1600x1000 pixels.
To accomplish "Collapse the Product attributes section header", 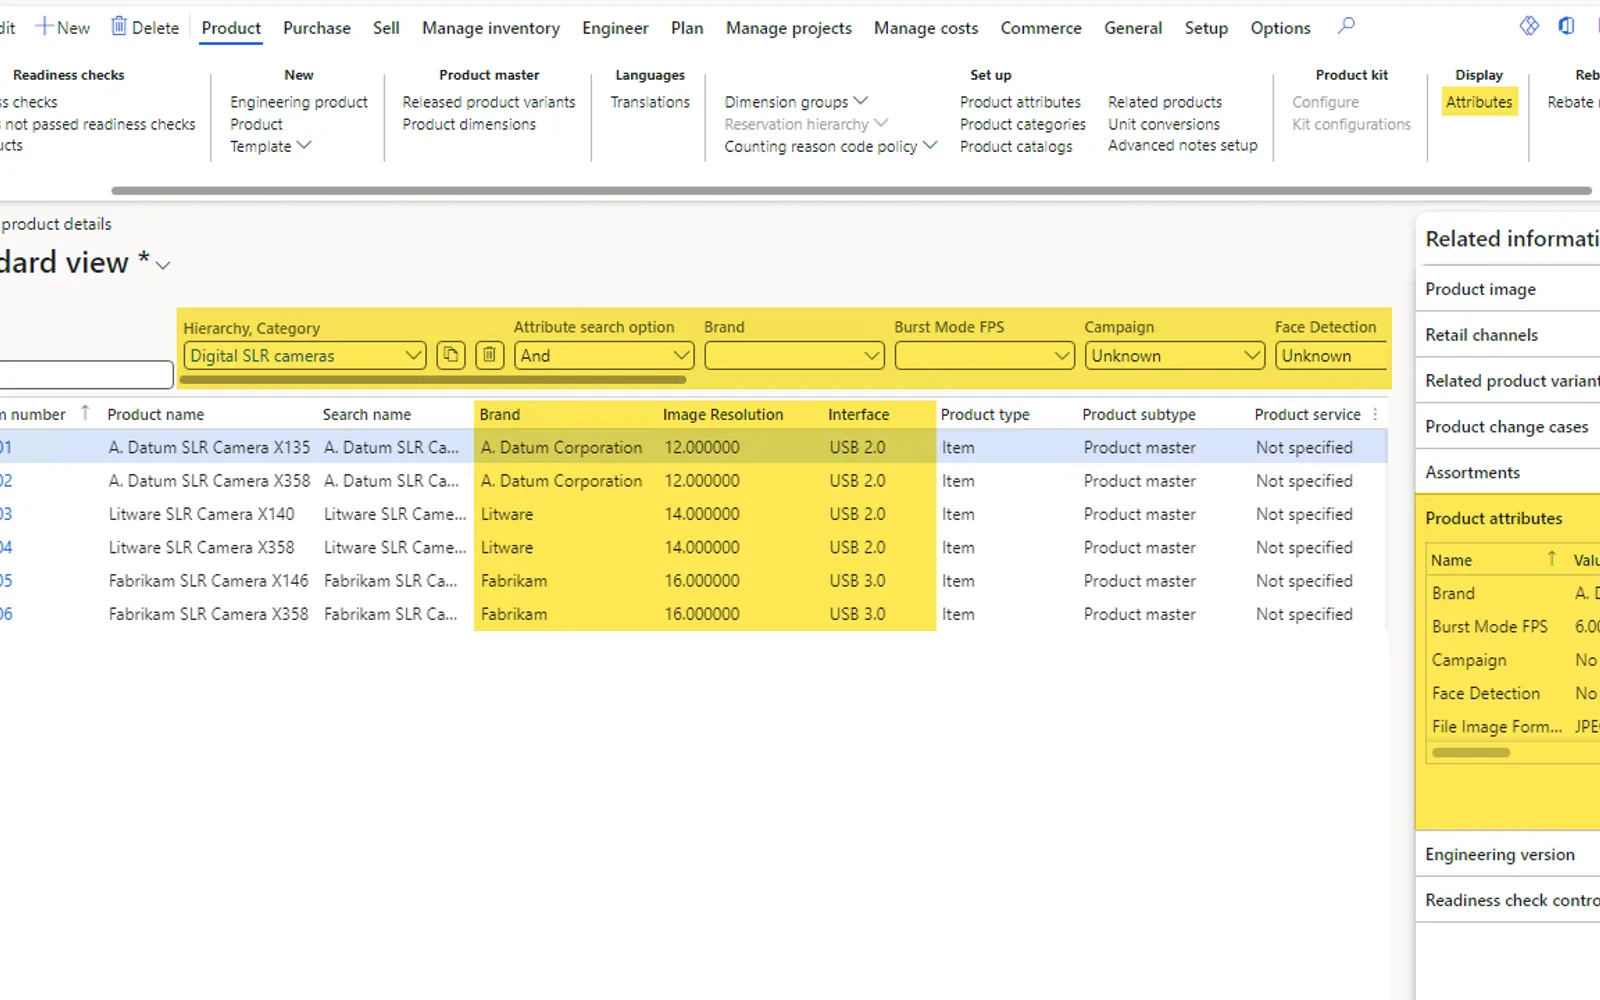I will [1508, 518].
